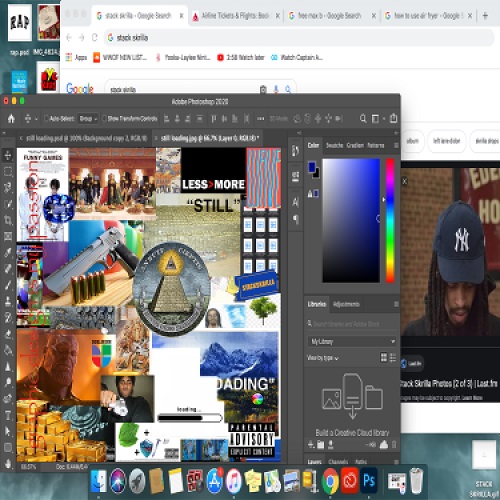500x500 pixels.
Task: Open the Color panel options menu
Action: pyautogui.click(x=396, y=145)
